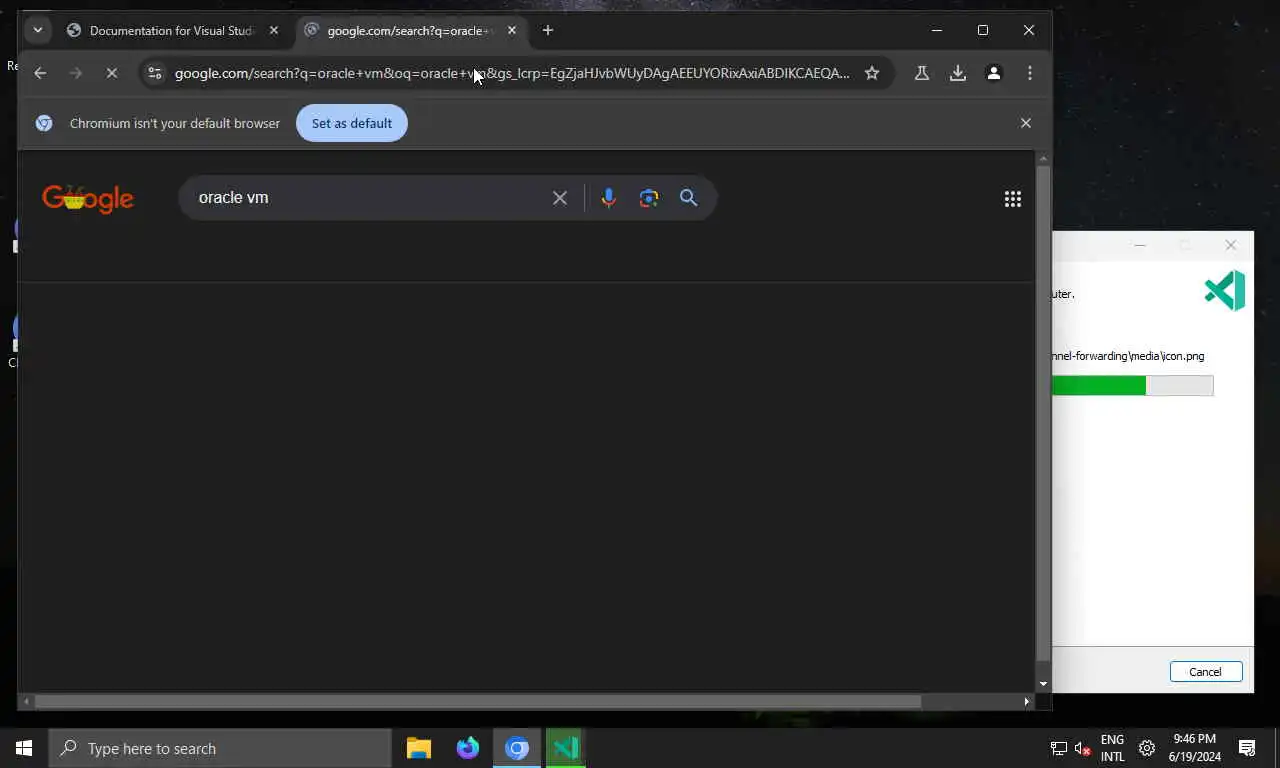Open the profile avatar menu
This screenshot has height=768, width=1280.
(994, 73)
